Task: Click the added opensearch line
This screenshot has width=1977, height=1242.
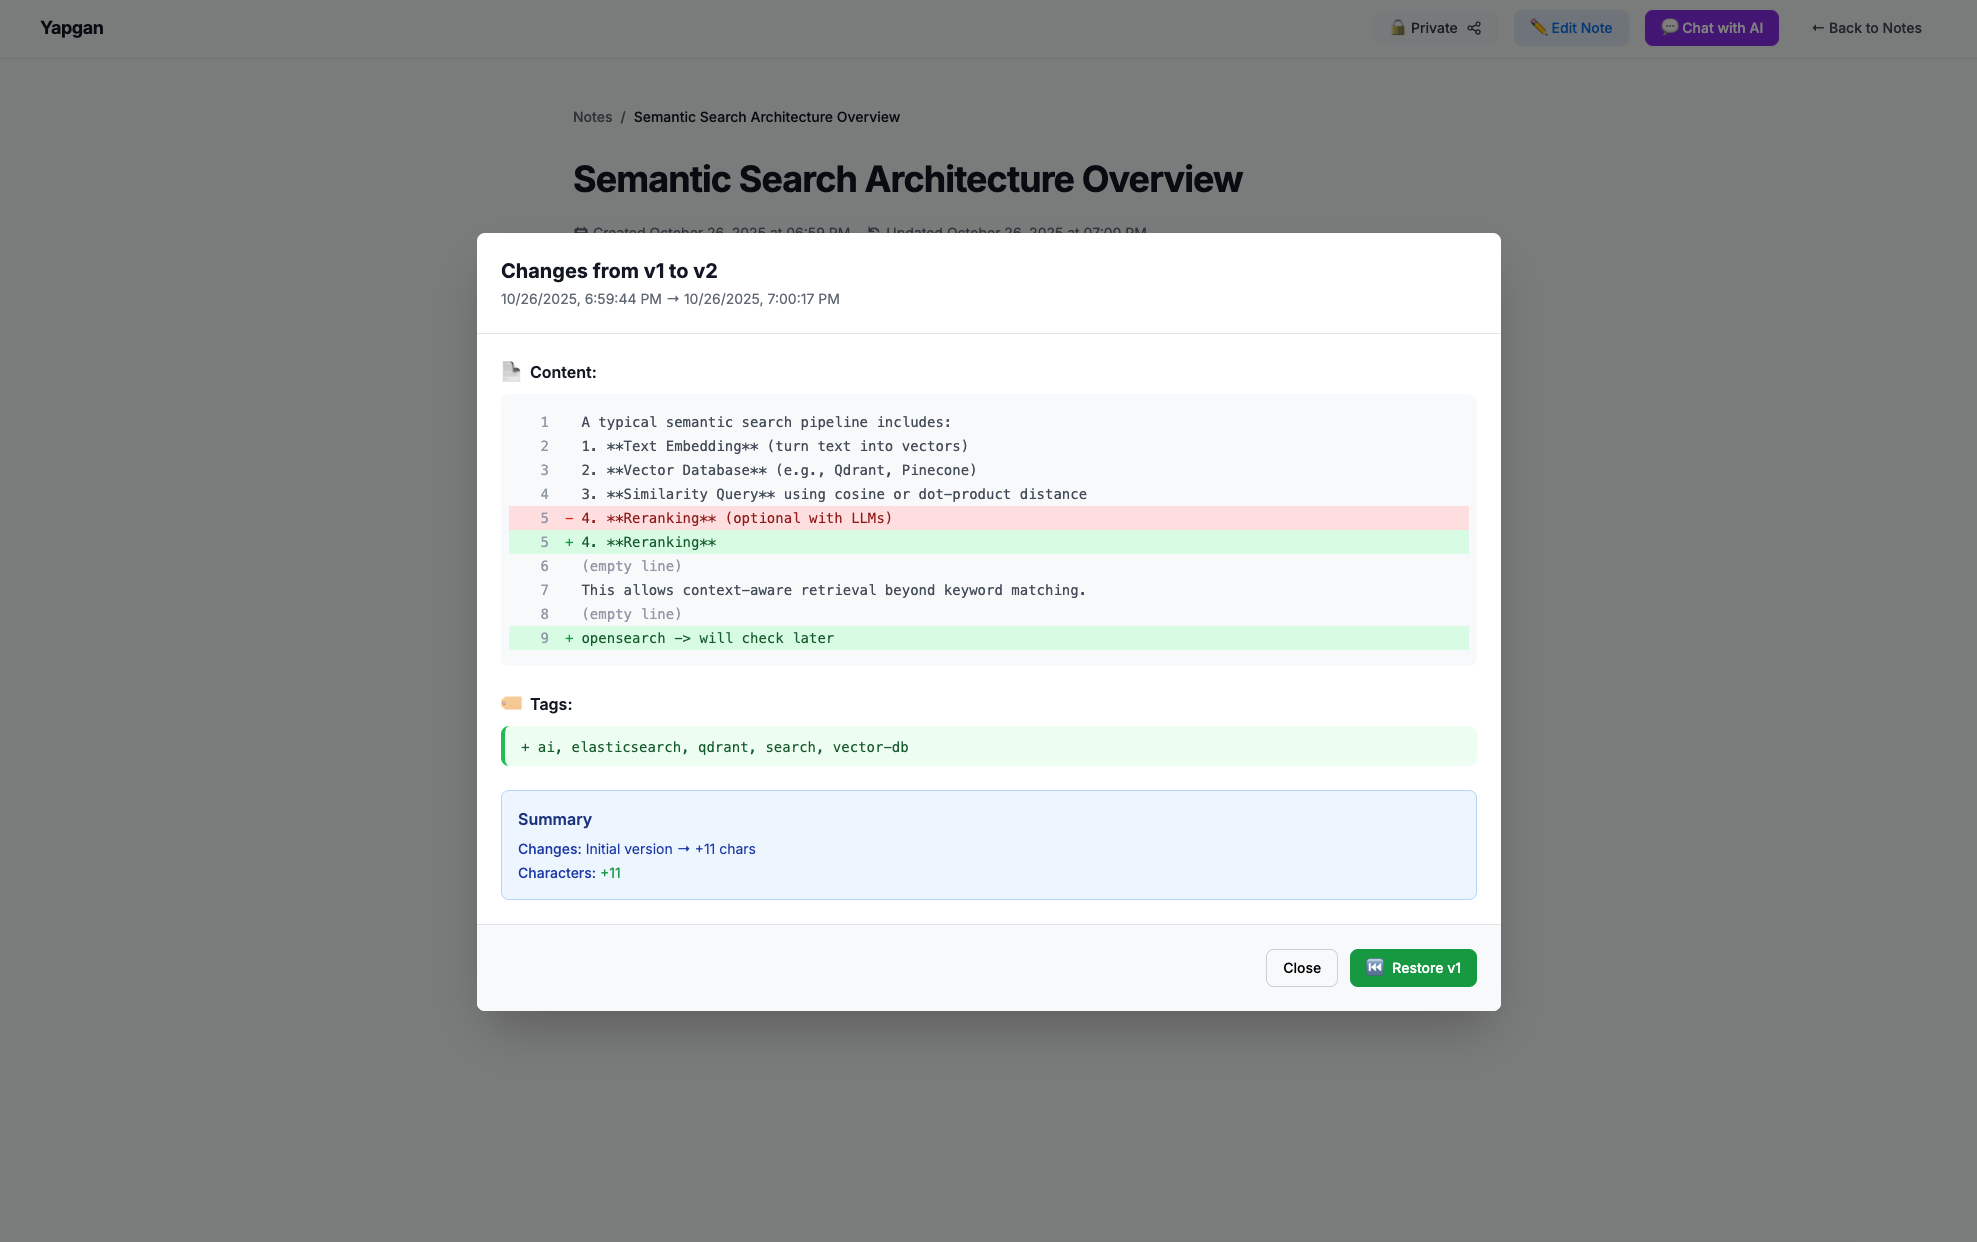Action: tap(707, 638)
